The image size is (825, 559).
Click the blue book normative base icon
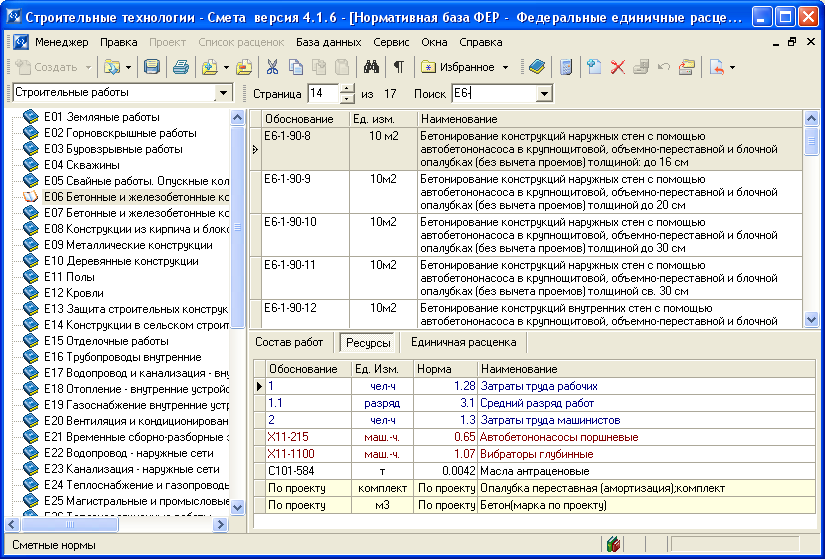pyautogui.click(x=537, y=67)
